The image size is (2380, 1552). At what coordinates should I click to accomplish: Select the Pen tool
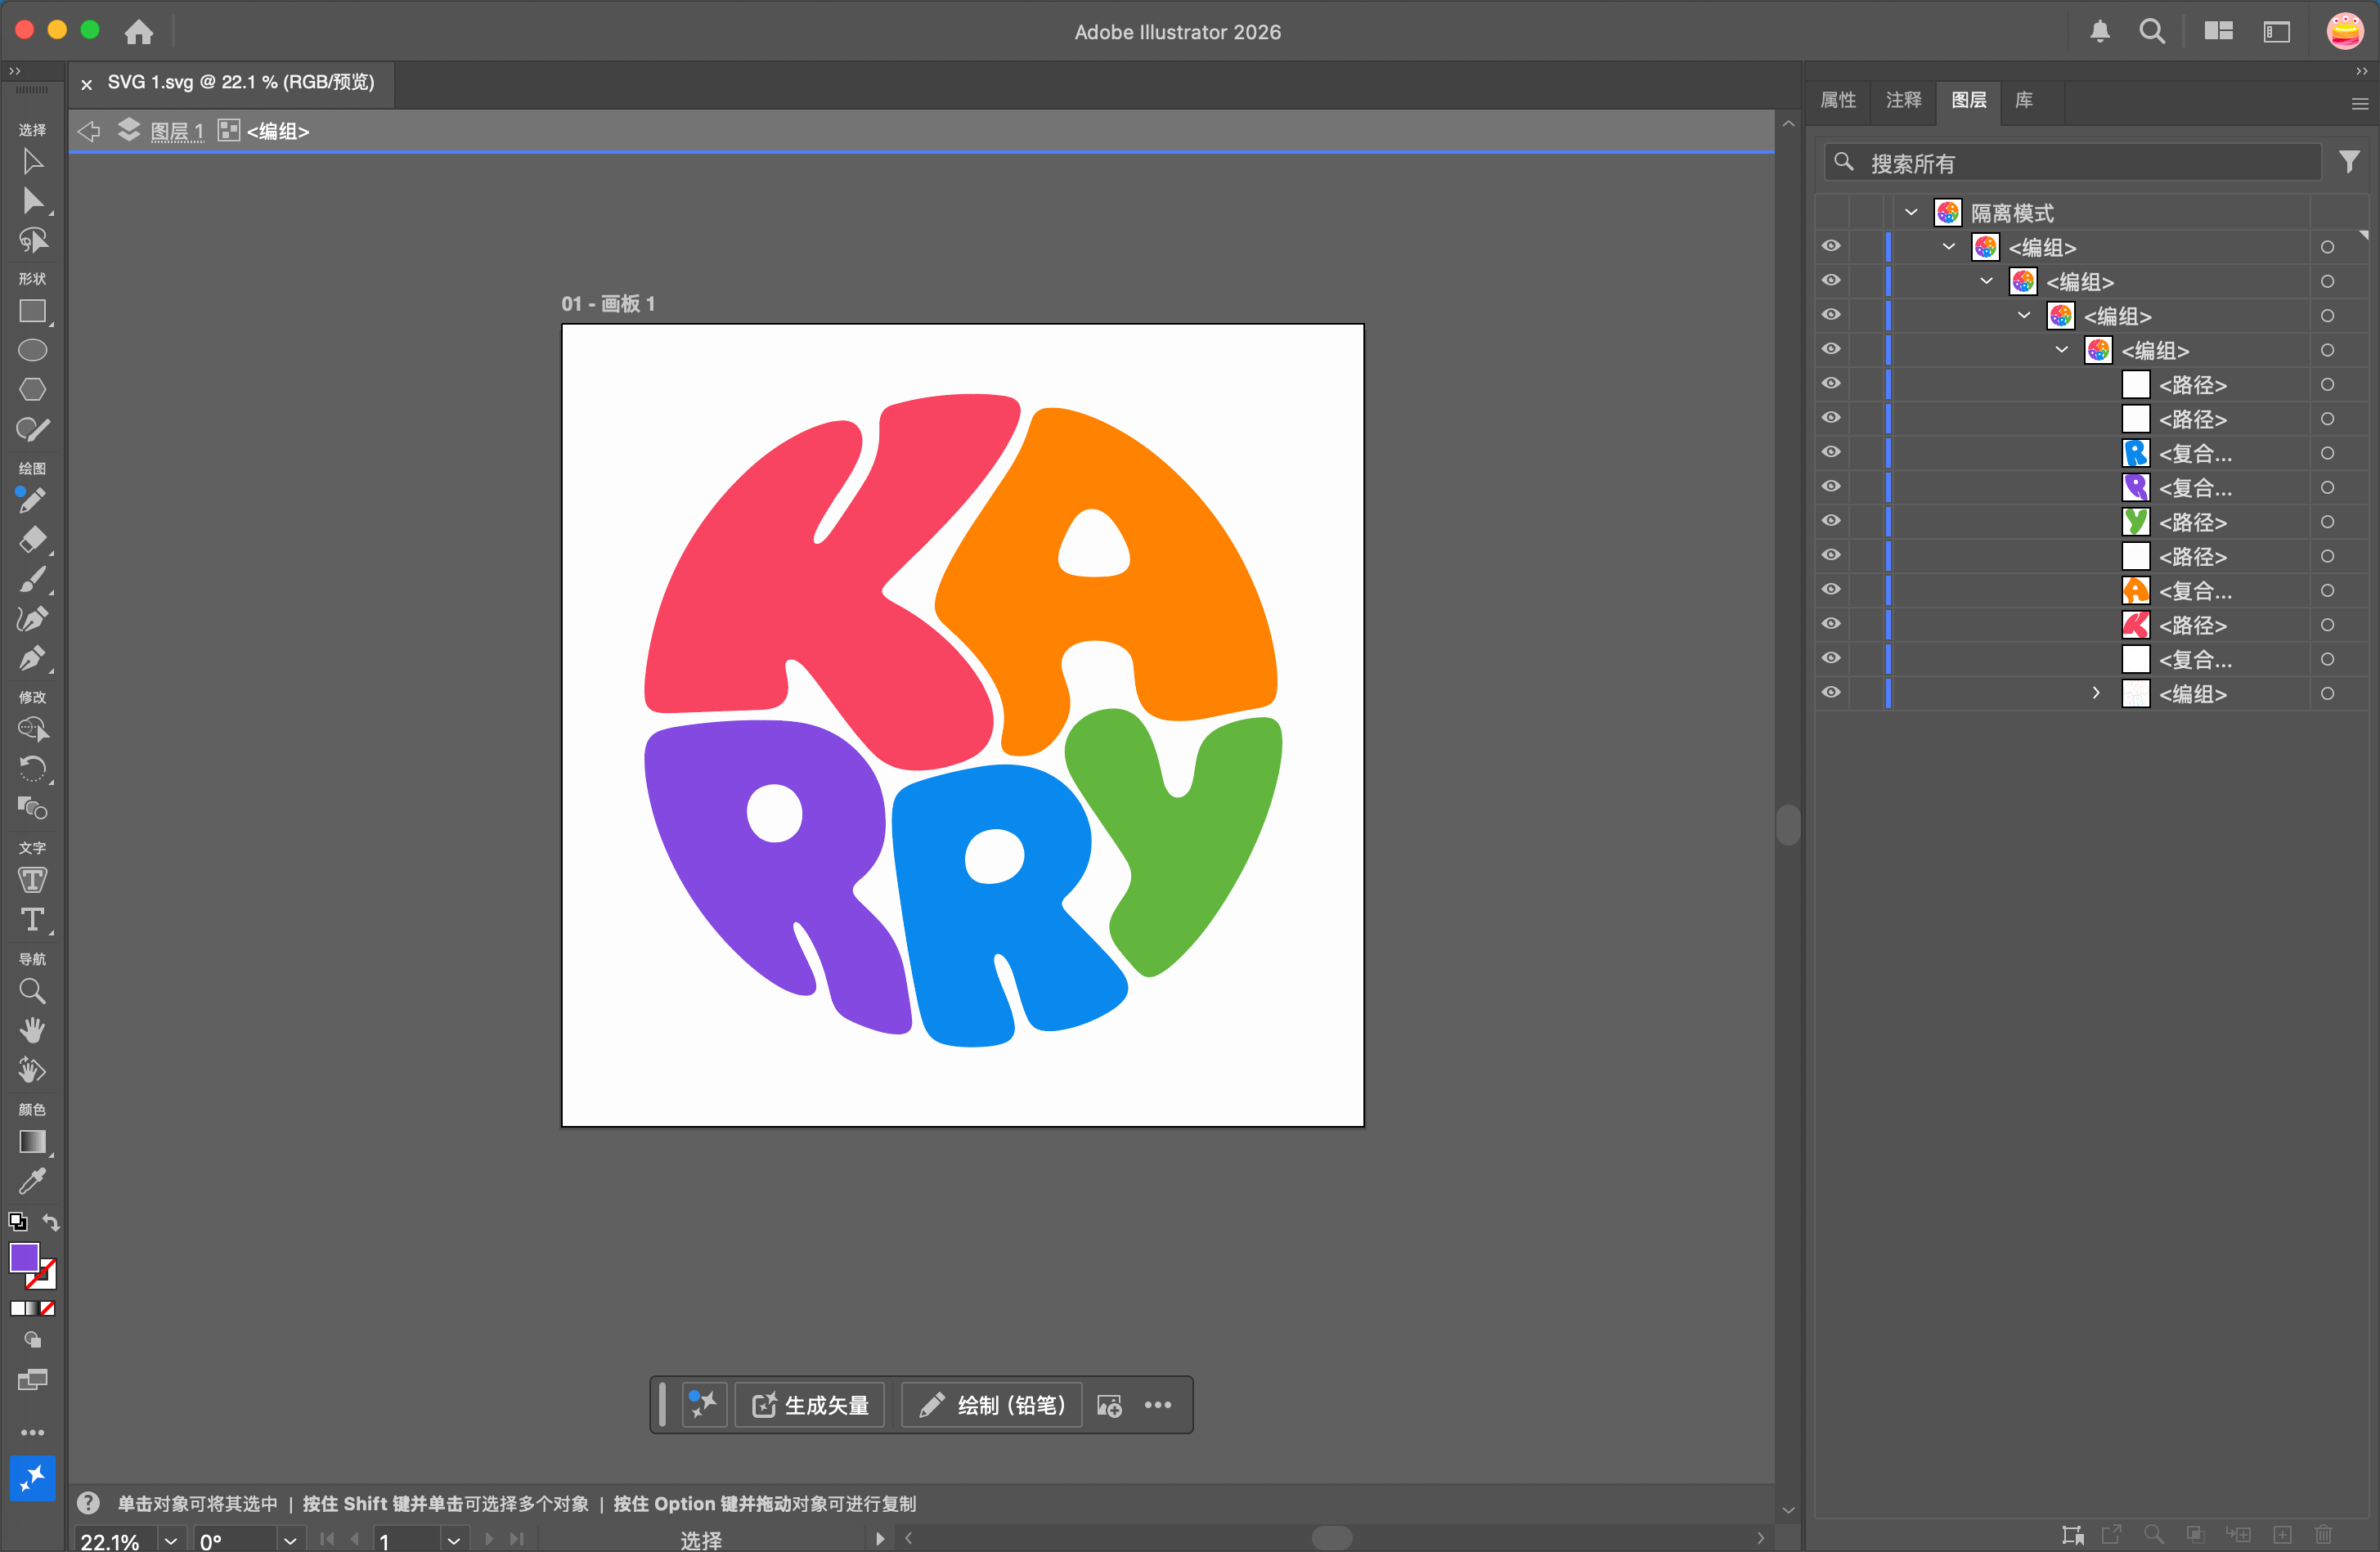32,658
